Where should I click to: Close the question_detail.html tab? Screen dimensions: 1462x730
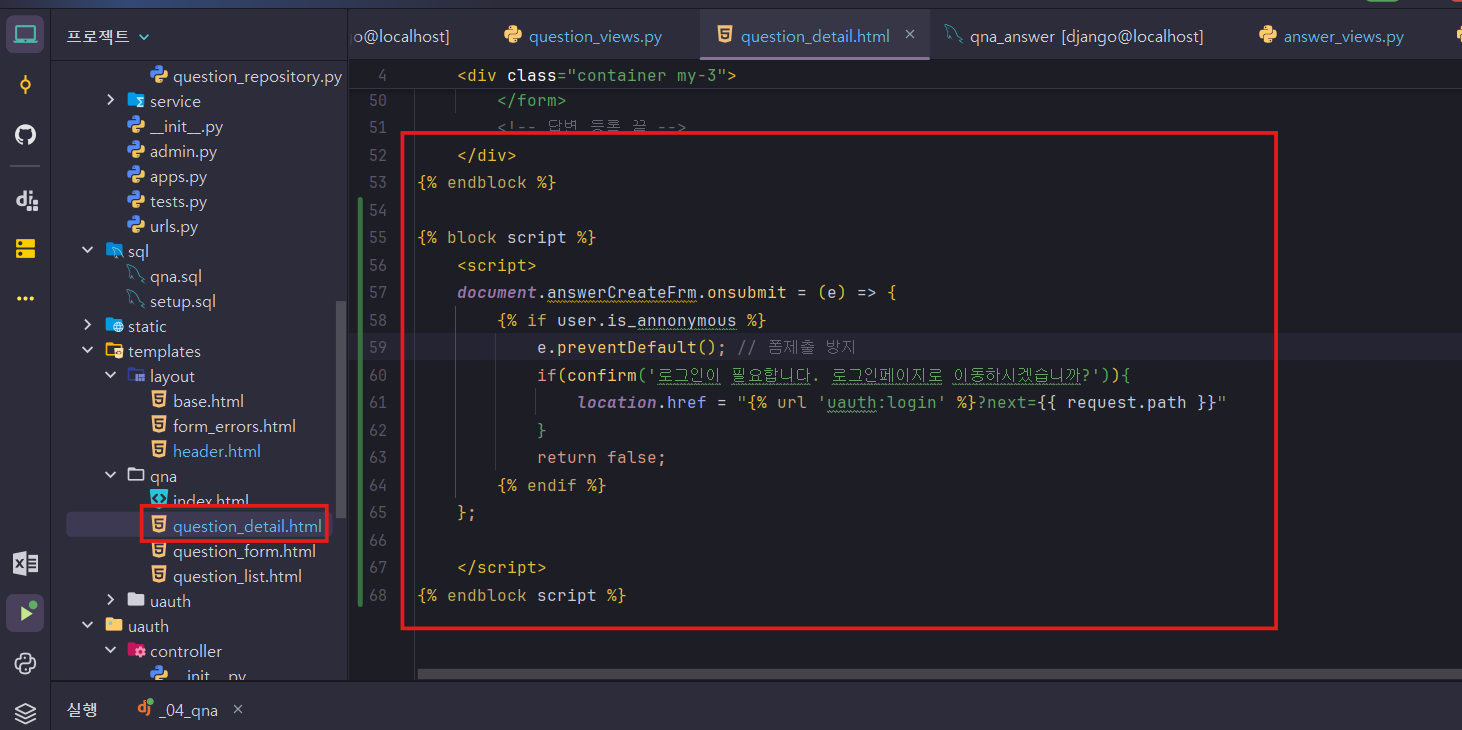[910, 35]
